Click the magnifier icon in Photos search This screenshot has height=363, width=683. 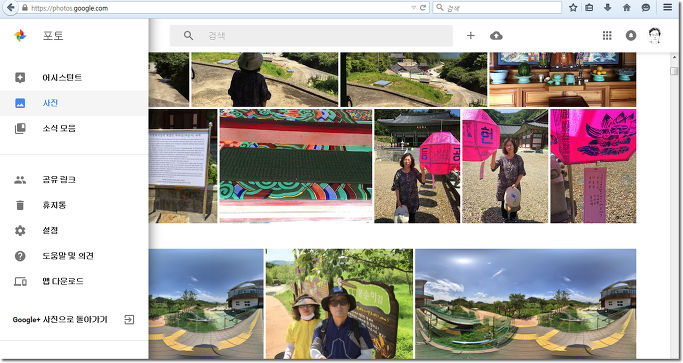[x=188, y=36]
